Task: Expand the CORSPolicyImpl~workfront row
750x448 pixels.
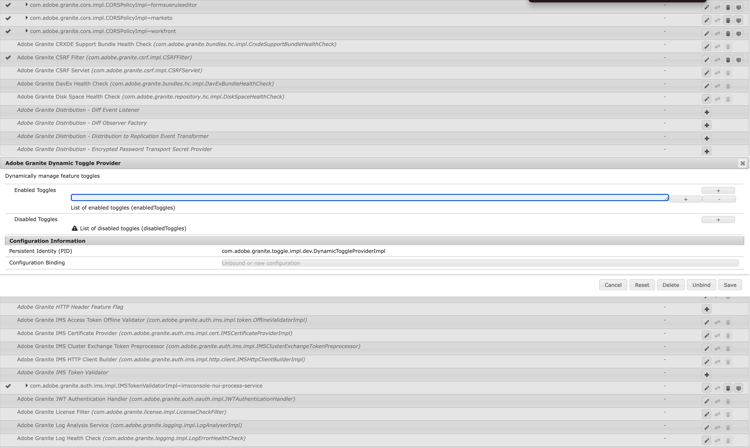Action: pyautogui.click(x=26, y=31)
